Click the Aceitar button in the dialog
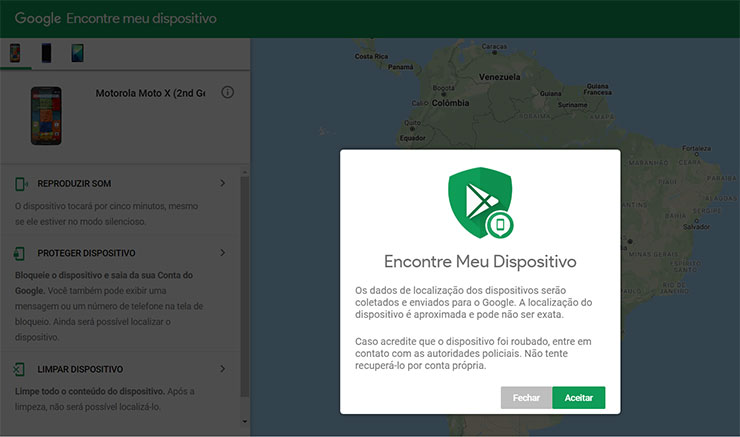Screen dimensions: 740x437 point(579,397)
